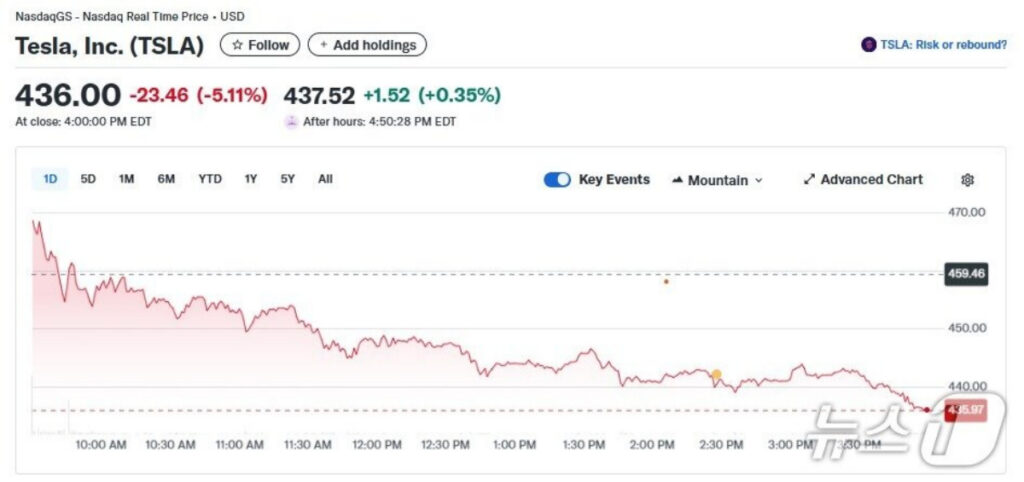Switch chart to YTD range
Viewport: 1024px width, 482px height.
point(209,179)
